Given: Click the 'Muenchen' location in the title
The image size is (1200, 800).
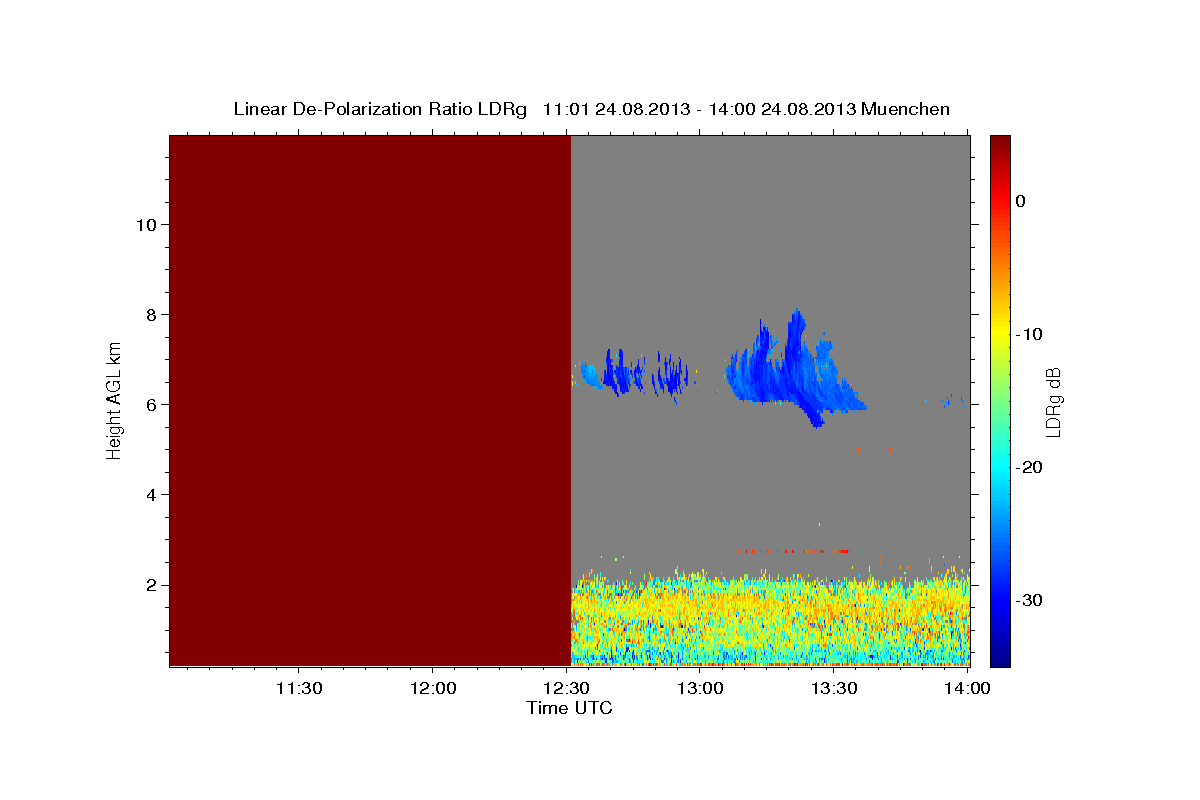Looking at the screenshot, I should click(907, 109).
